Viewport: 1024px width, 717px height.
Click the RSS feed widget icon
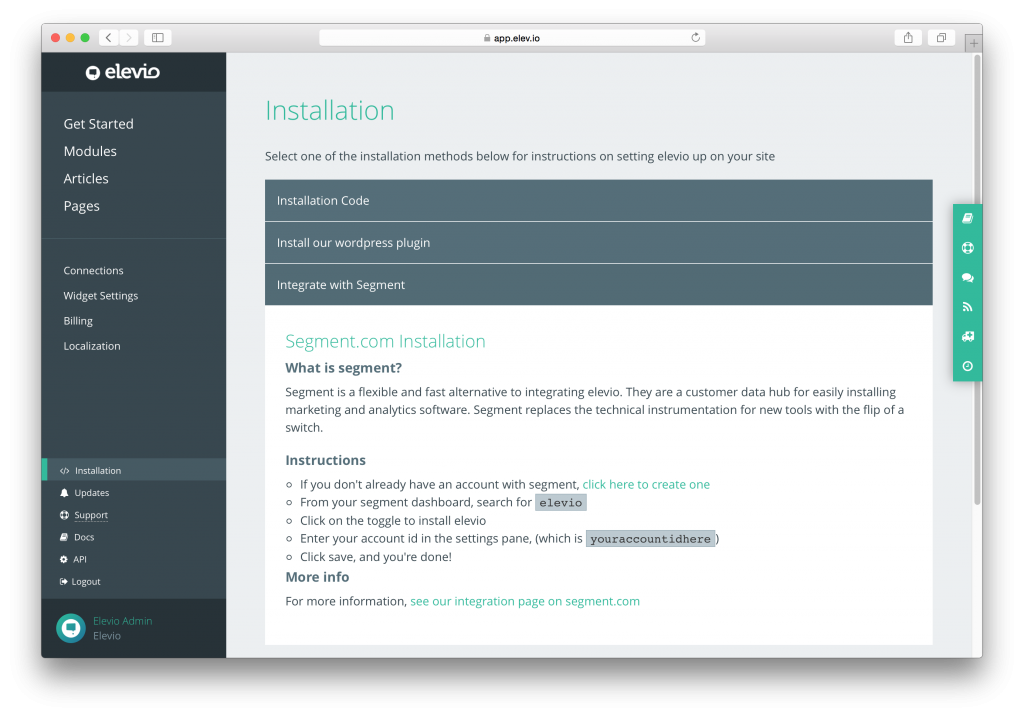967,307
